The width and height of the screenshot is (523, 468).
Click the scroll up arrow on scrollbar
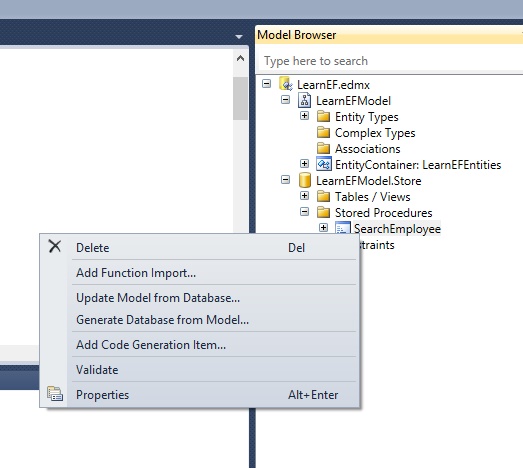240,59
